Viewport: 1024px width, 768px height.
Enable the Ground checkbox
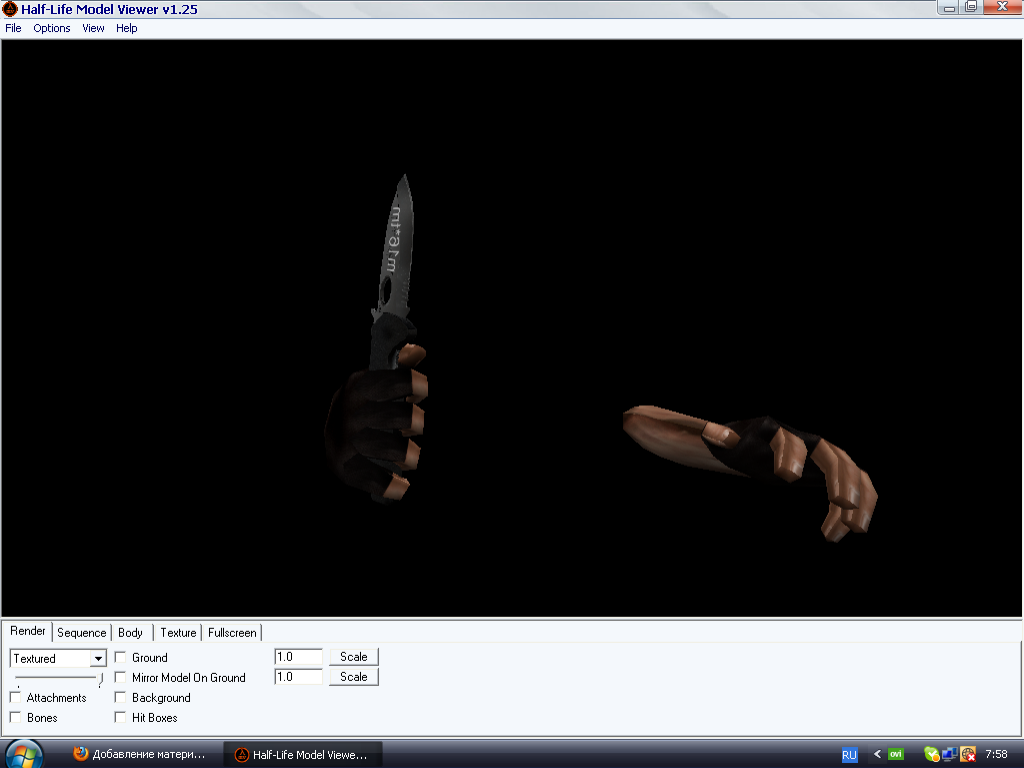coord(121,658)
